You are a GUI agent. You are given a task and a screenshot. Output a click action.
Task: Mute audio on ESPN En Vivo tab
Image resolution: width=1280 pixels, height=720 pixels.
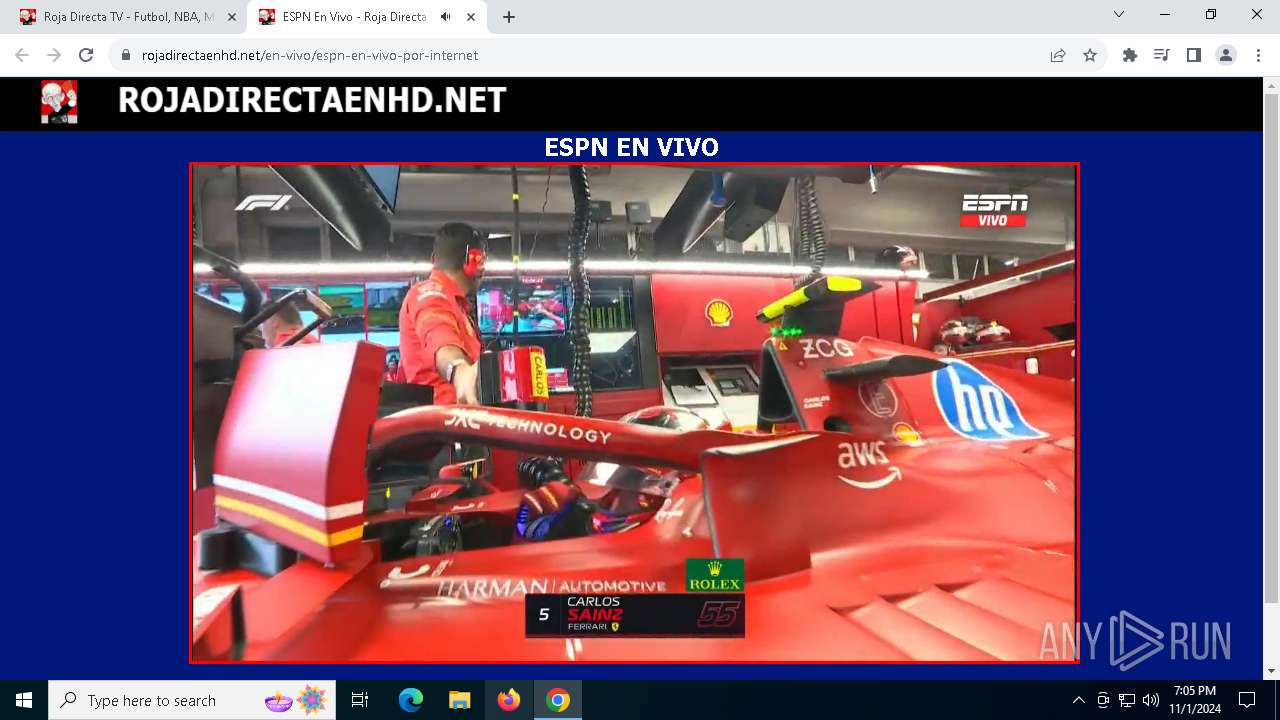pyautogui.click(x=445, y=17)
